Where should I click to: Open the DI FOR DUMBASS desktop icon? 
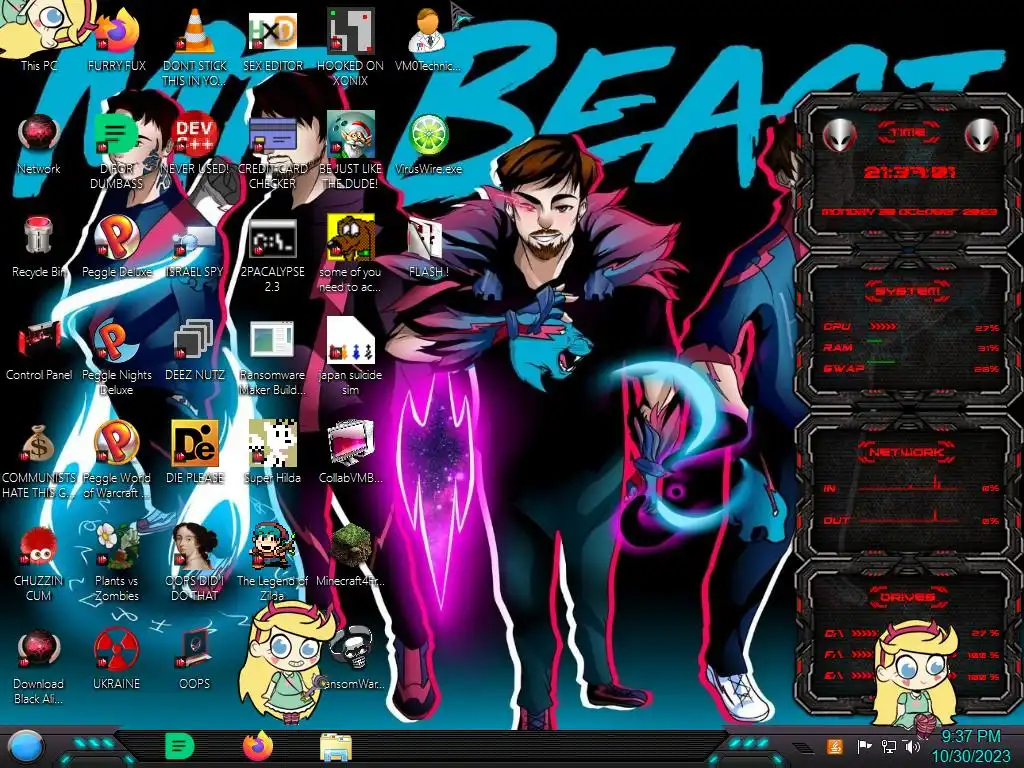117,136
